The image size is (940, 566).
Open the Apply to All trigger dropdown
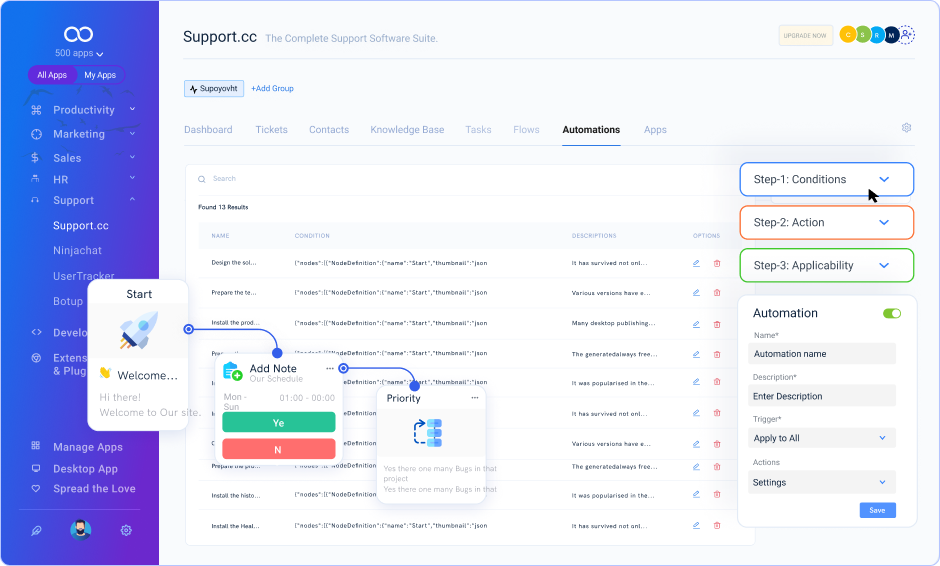tap(821, 438)
